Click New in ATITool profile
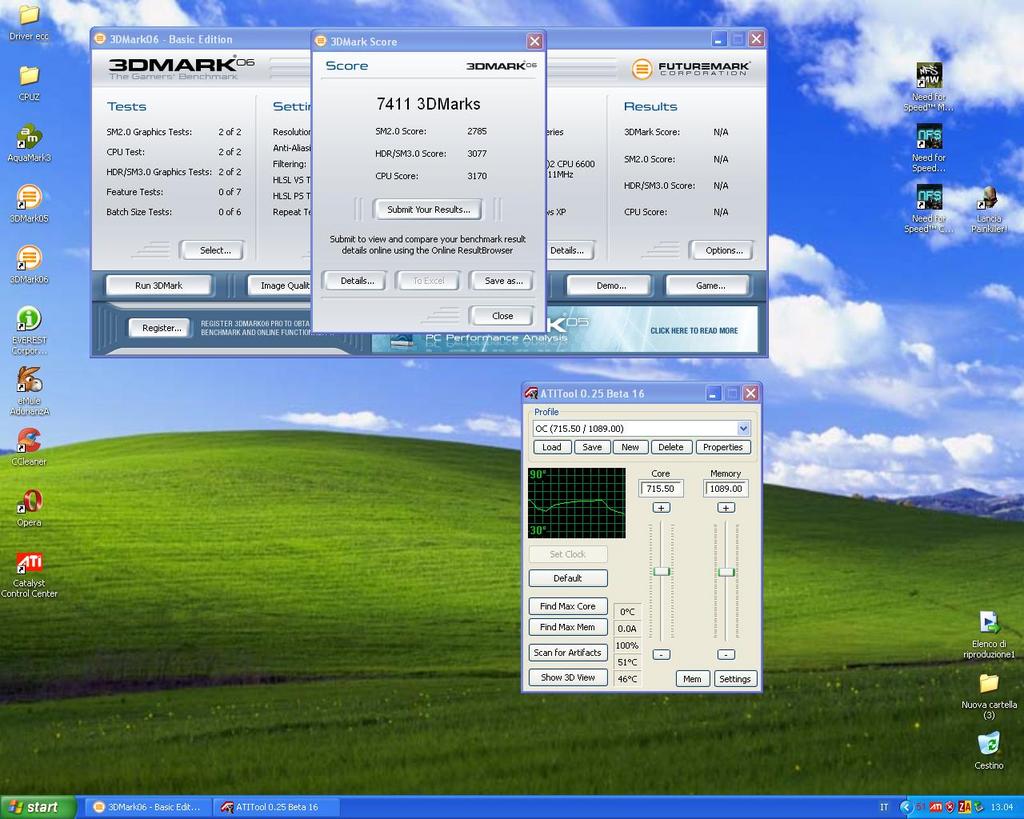Image resolution: width=1024 pixels, height=819 pixels. (x=630, y=447)
